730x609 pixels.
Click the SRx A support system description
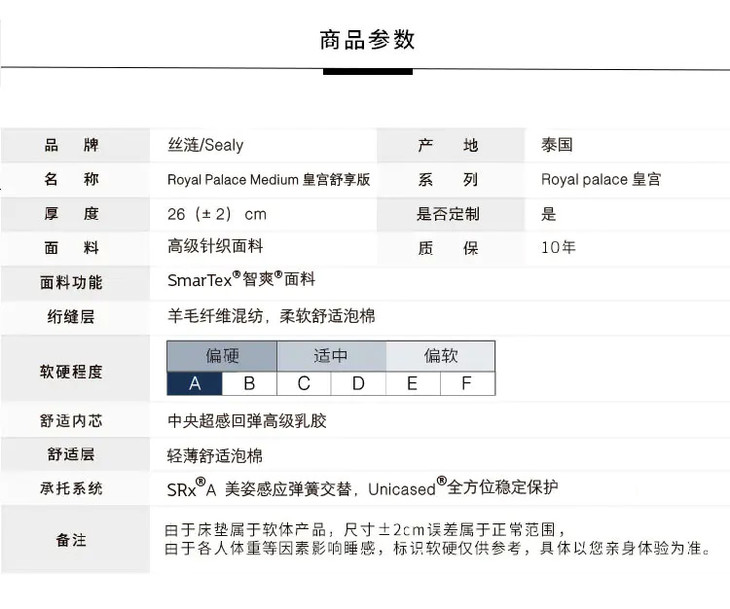(x=362, y=488)
